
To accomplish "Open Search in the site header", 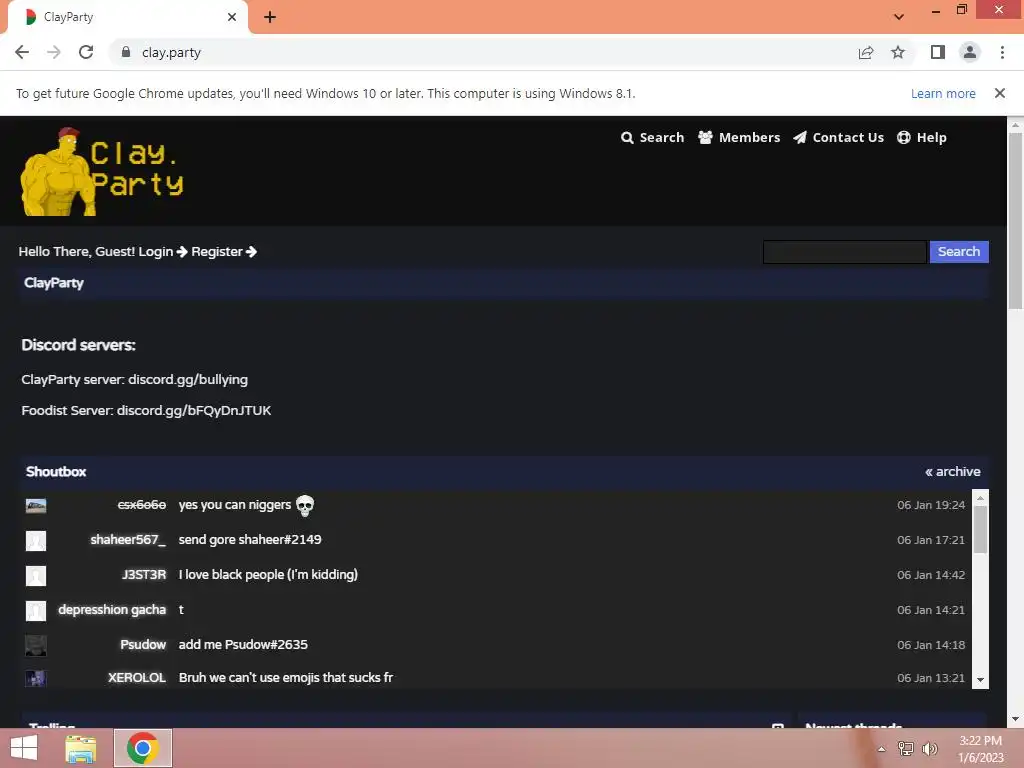I will click(652, 137).
